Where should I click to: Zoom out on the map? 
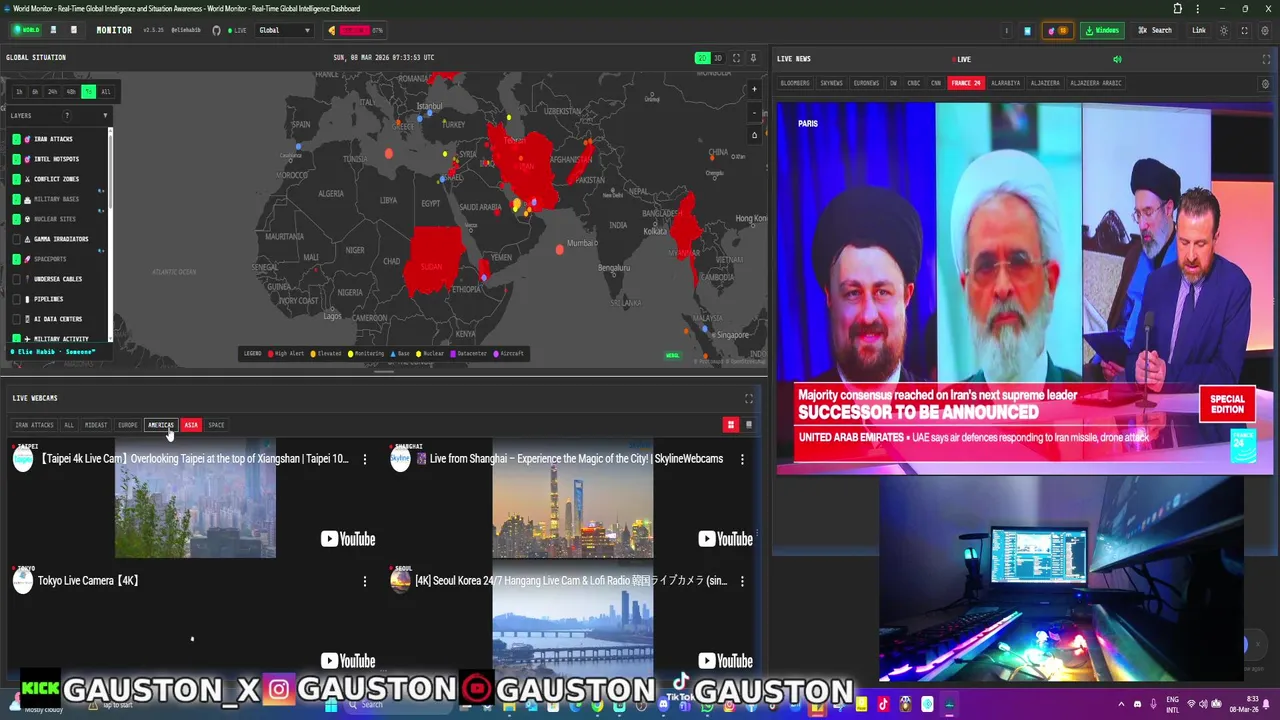[x=755, y=112]
